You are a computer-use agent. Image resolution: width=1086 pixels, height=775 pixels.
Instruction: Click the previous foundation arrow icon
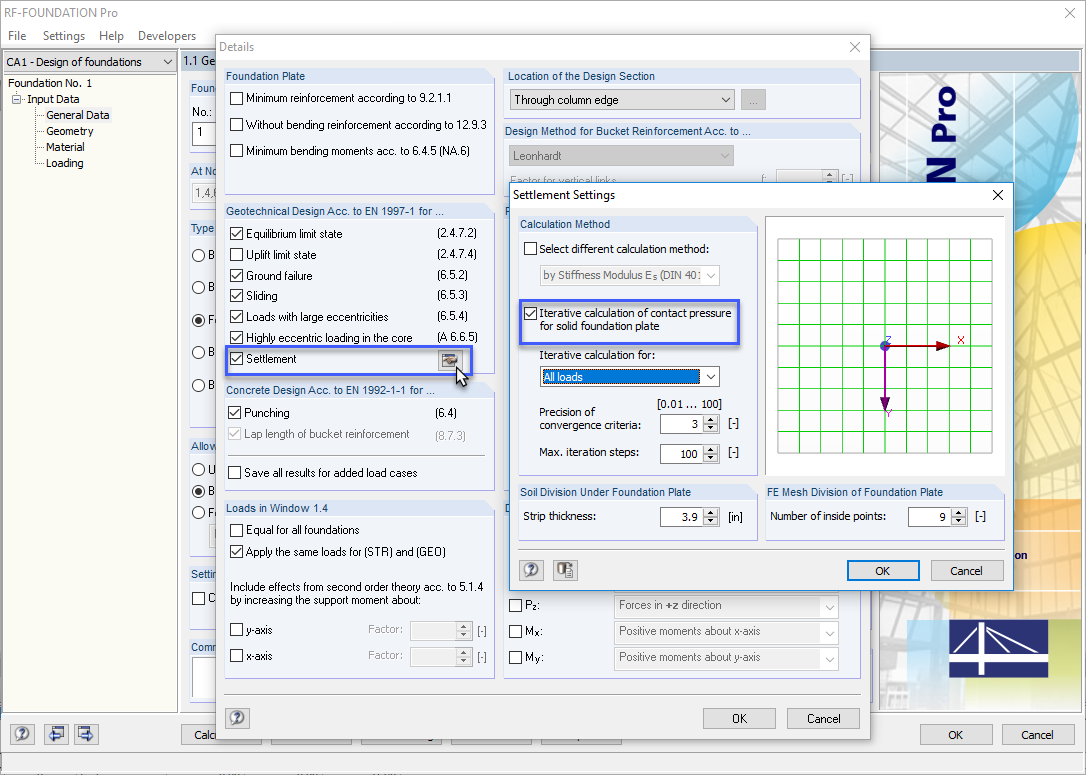(x=56, y=734)
